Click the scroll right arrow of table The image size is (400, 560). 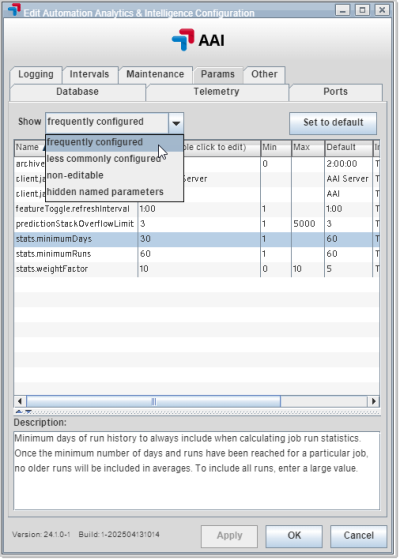[374, 401]
